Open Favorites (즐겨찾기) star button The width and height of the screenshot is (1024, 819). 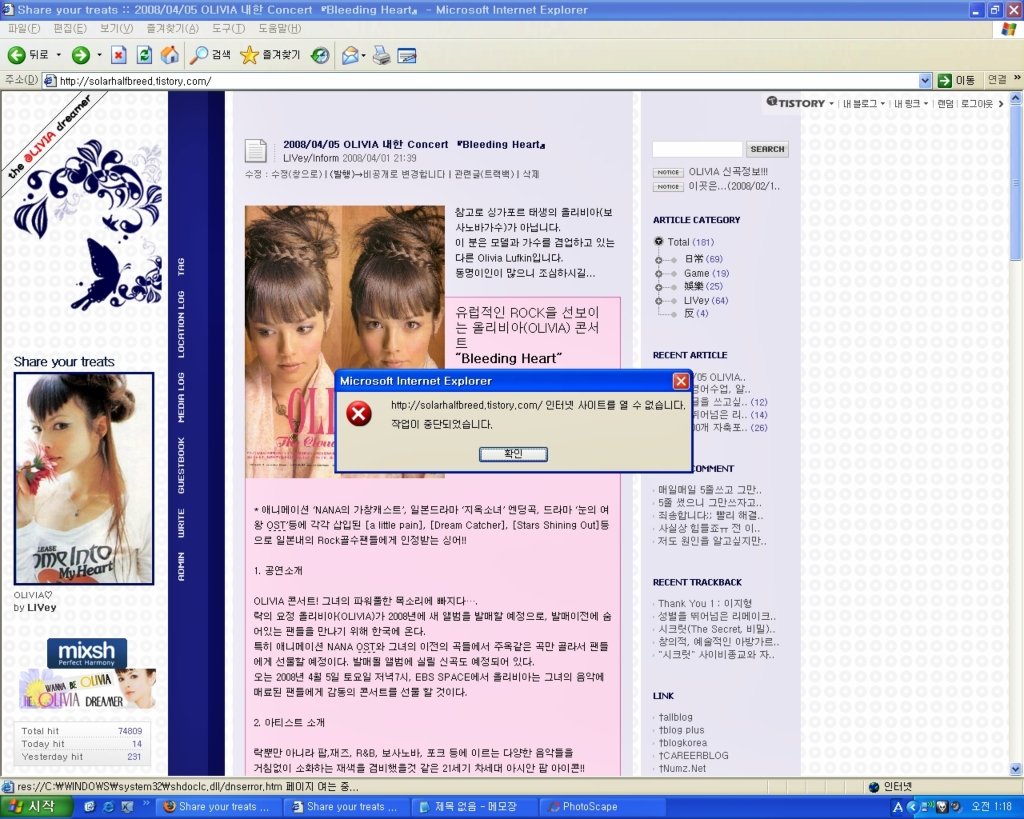click(270, 56)
